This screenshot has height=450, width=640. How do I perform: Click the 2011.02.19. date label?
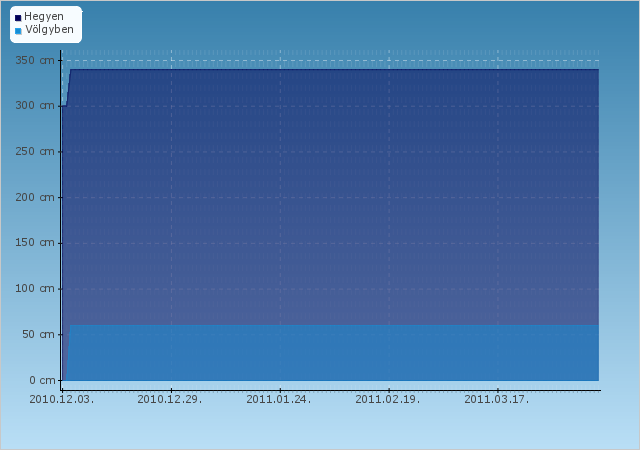click(388, 399)
